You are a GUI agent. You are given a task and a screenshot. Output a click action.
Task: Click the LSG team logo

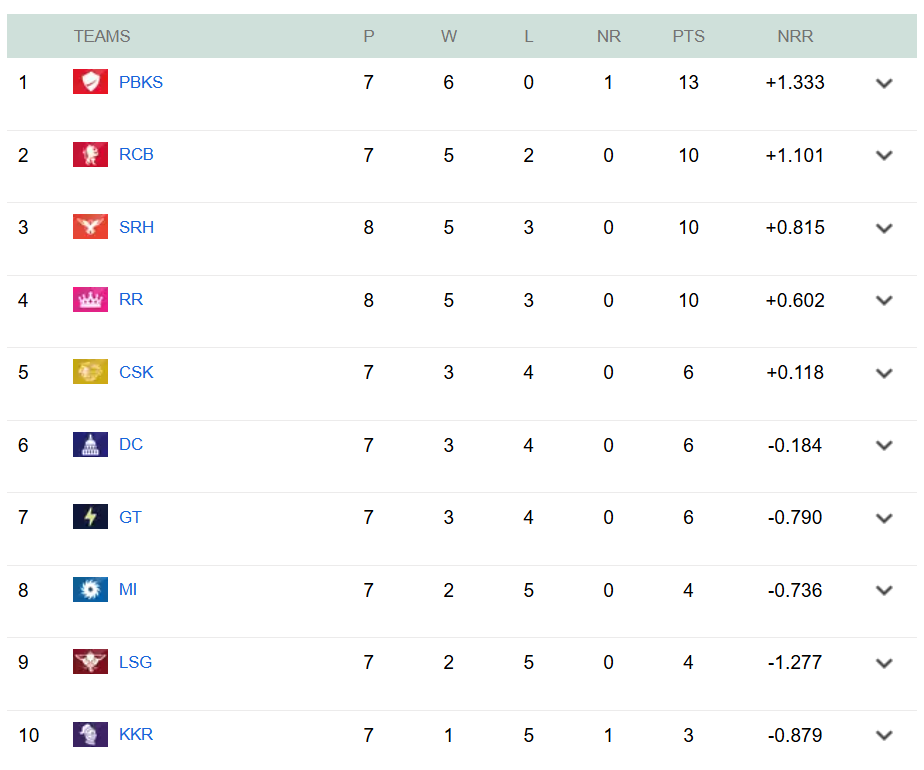coord(90,662)
